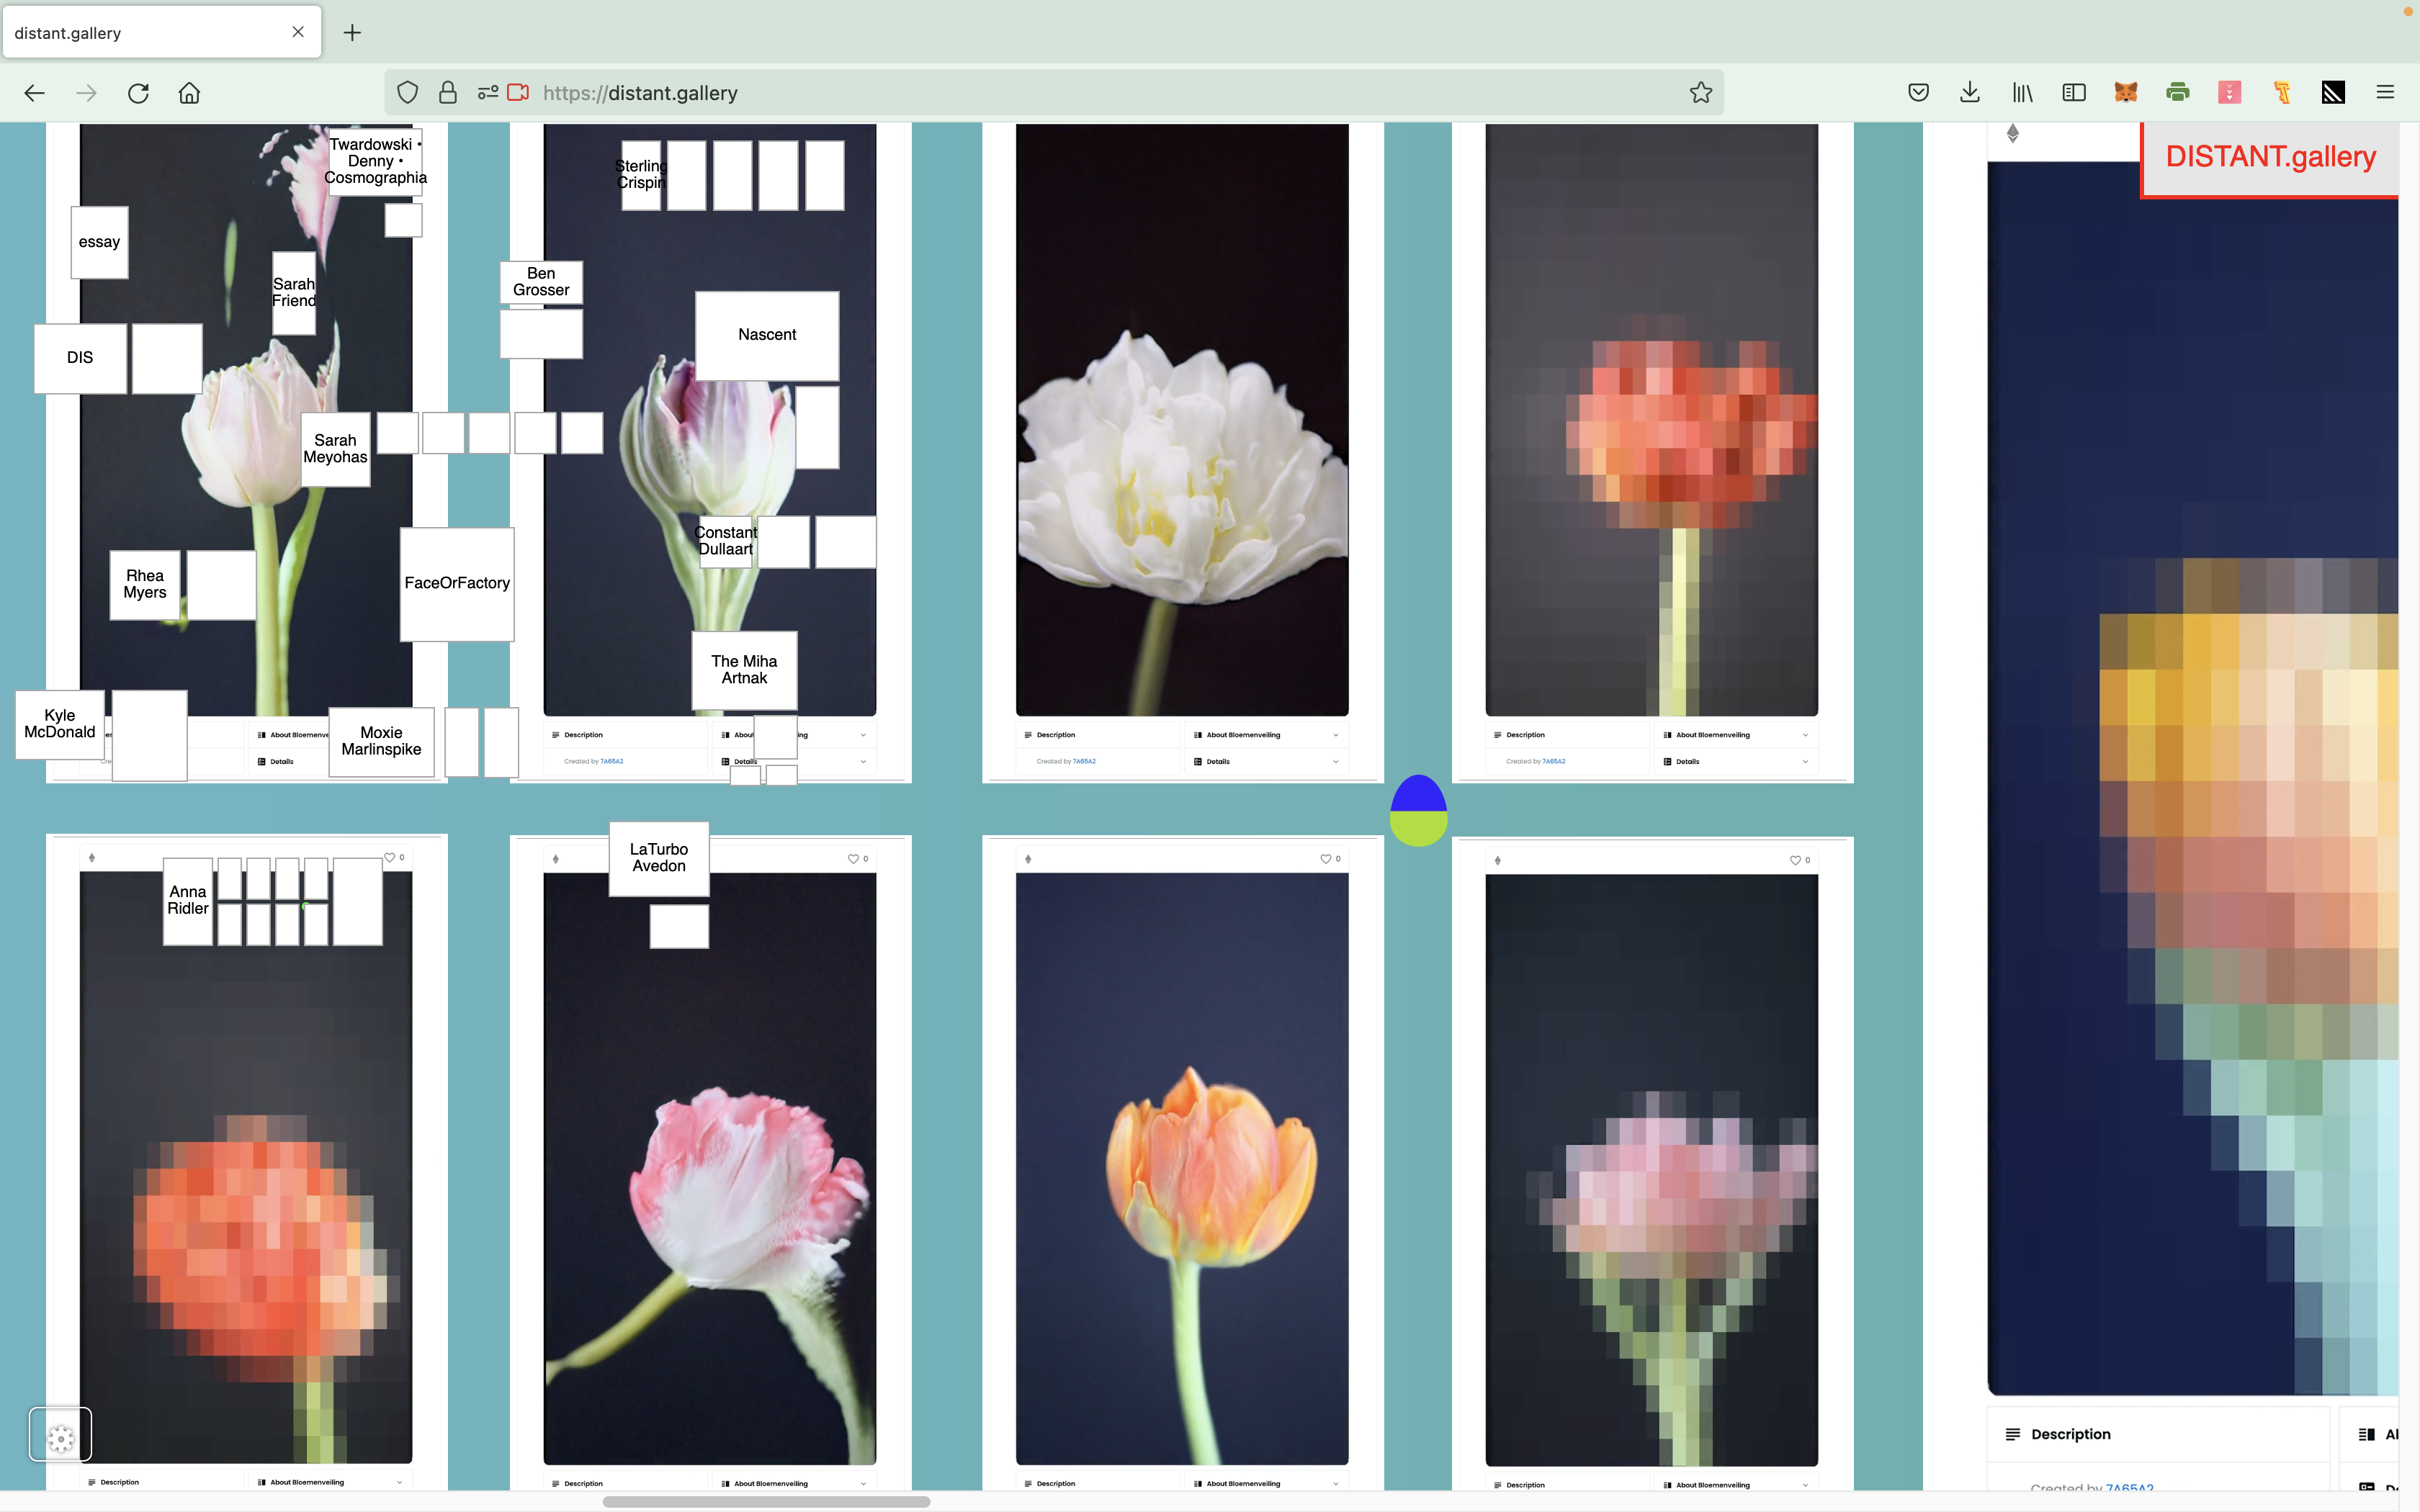Click the yellow key extension icon
The image size is (2420, 1512).
2281,93
